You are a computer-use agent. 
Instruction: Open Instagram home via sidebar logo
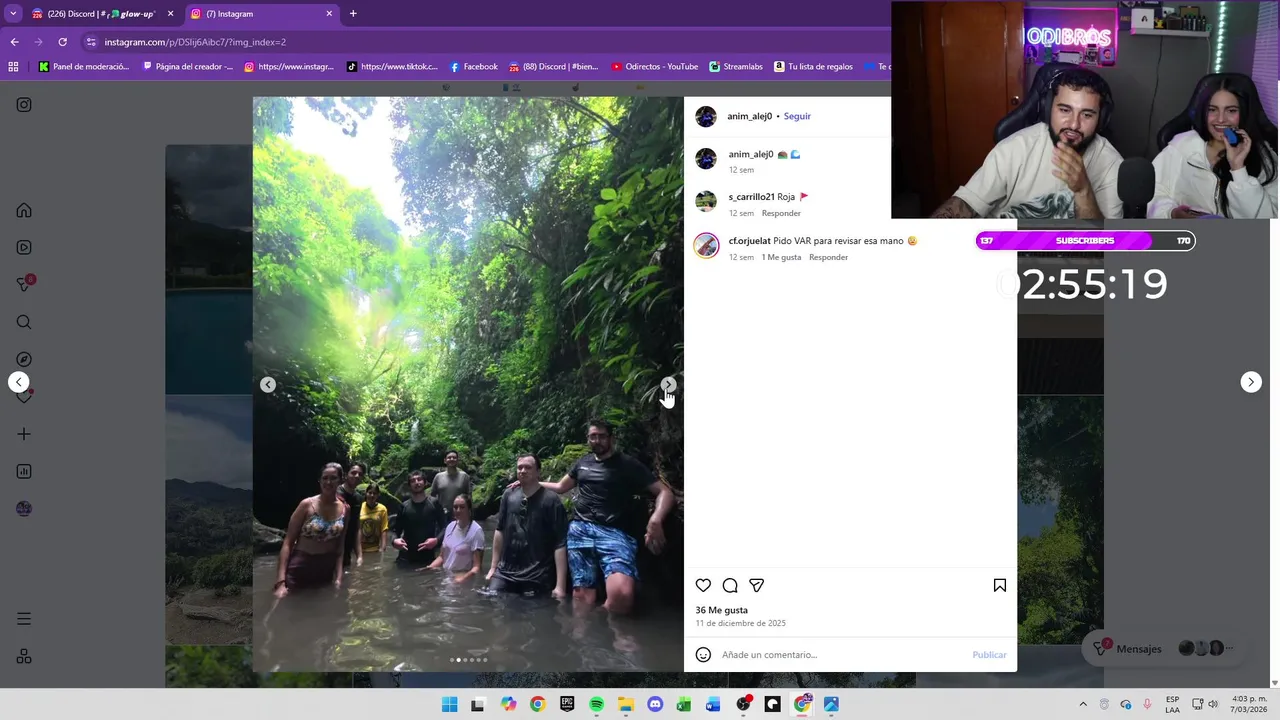pos(24,105)
